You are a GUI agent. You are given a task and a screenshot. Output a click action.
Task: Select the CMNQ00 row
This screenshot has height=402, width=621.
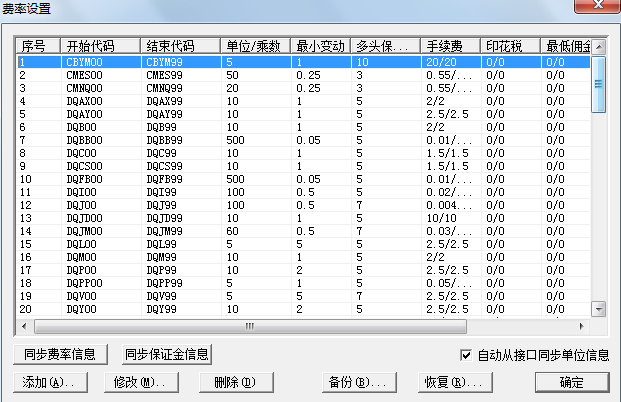303,88
